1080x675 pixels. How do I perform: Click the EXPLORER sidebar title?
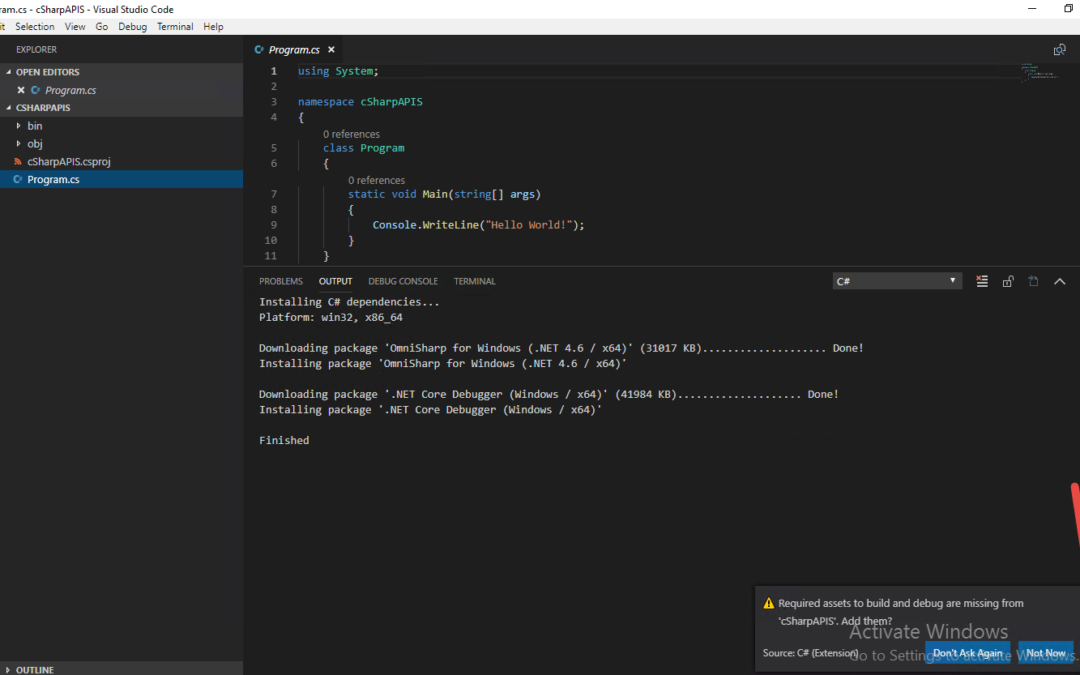[x=37, y=50]
